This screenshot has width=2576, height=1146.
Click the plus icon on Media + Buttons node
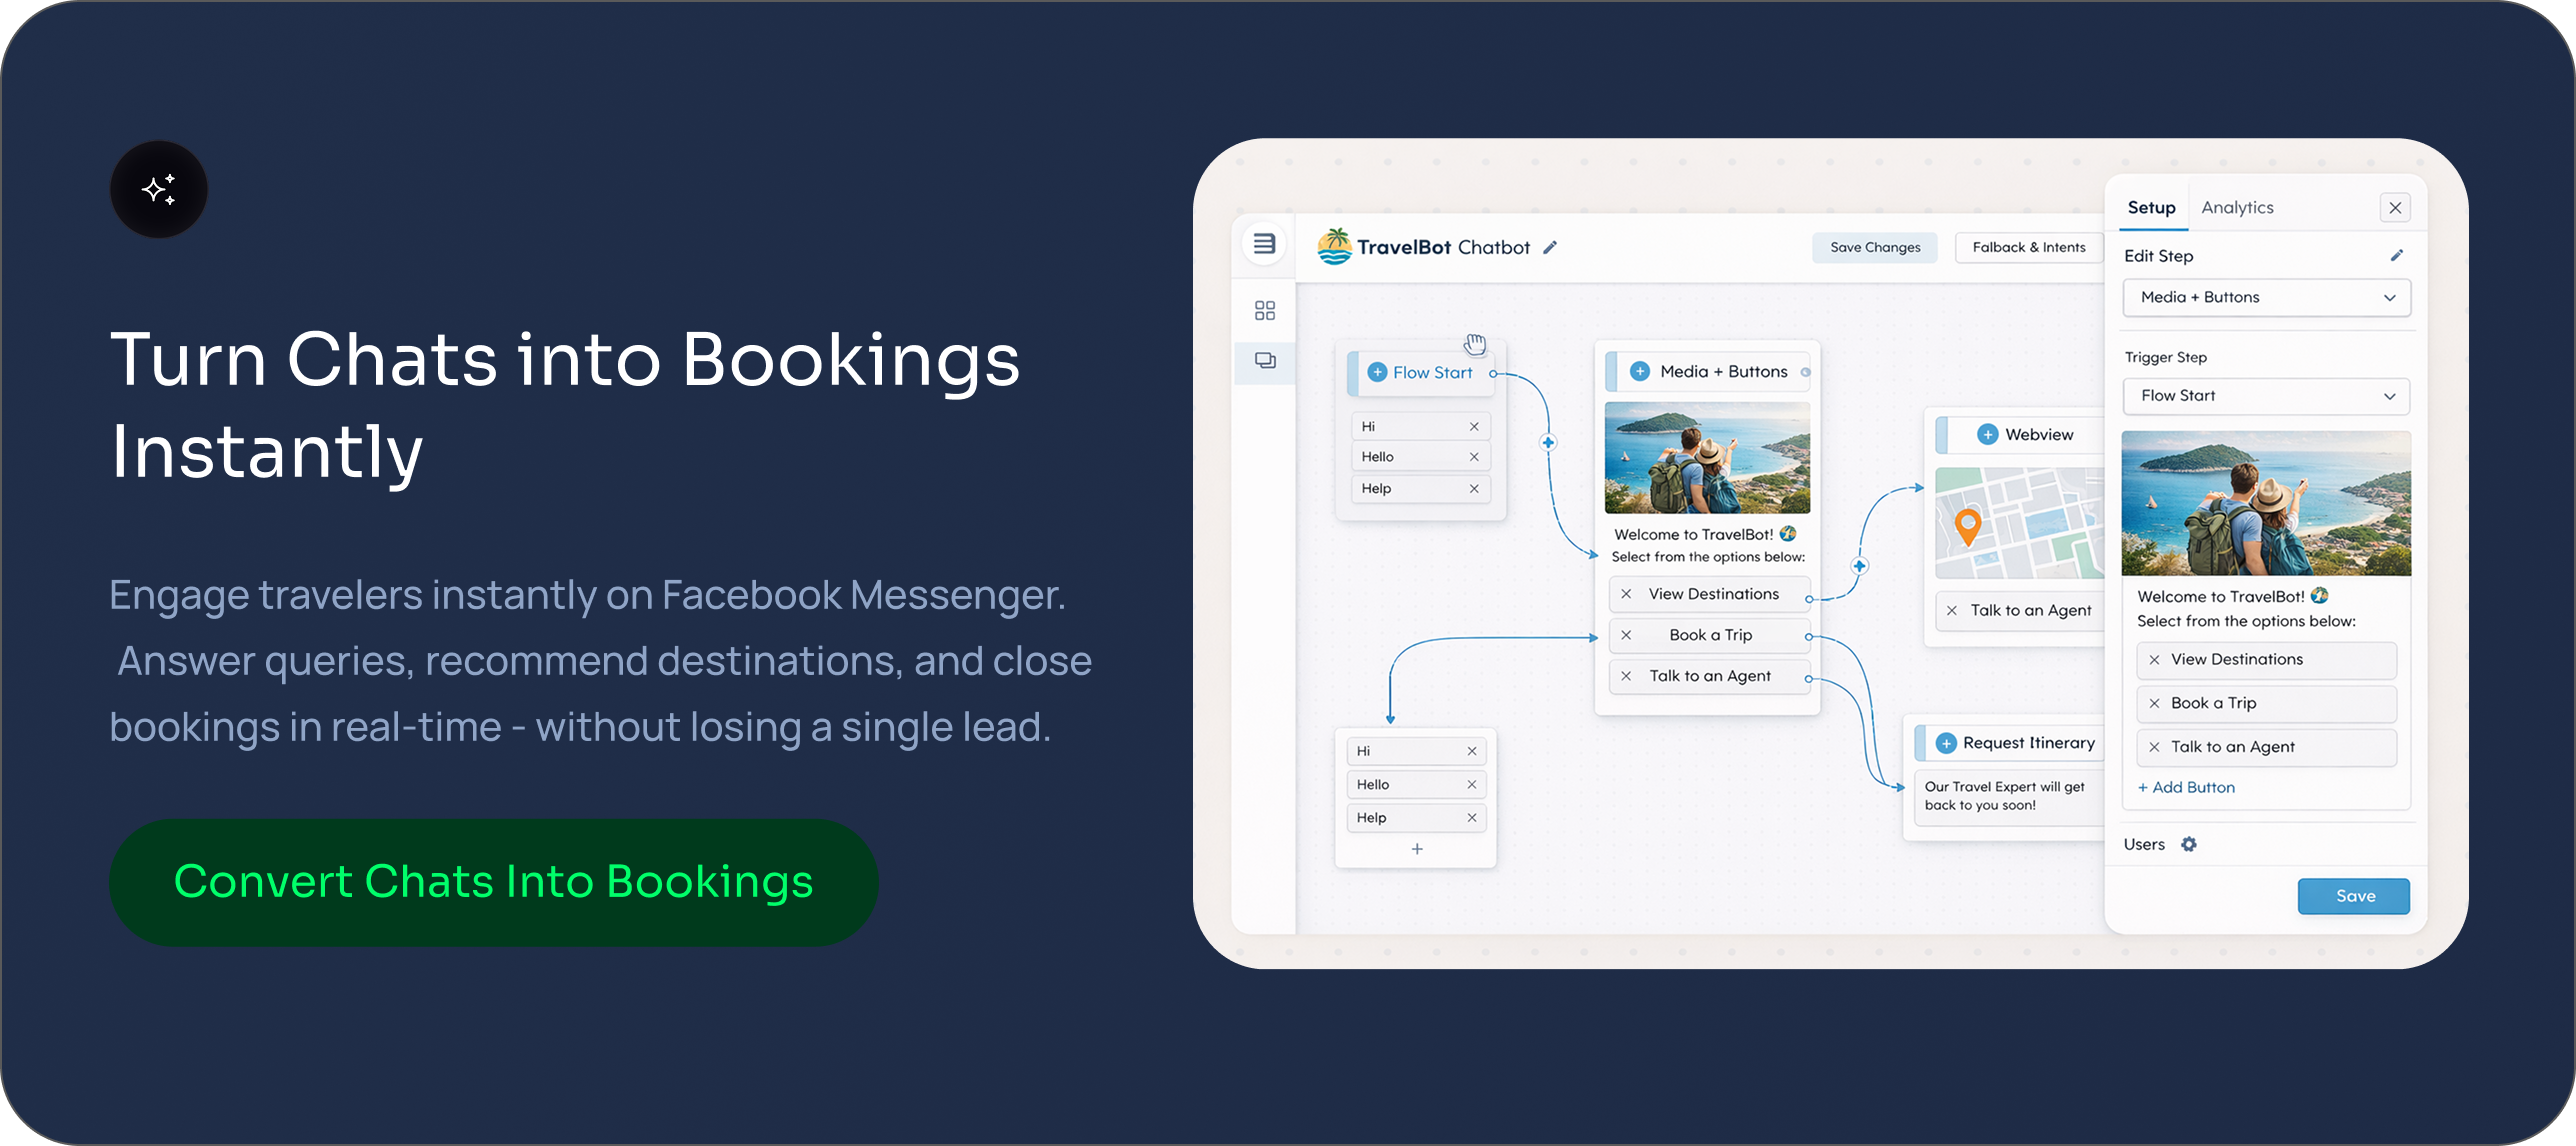(1640, 371)
